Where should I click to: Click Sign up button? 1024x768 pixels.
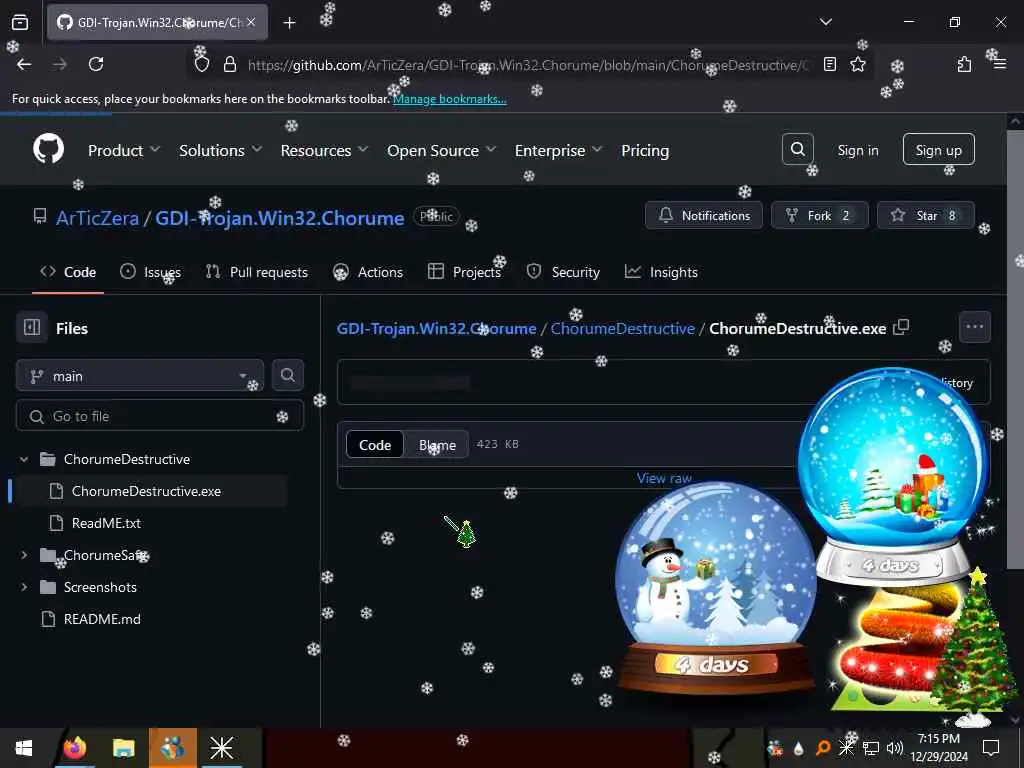pyautogui.click(x=938, y=150)
